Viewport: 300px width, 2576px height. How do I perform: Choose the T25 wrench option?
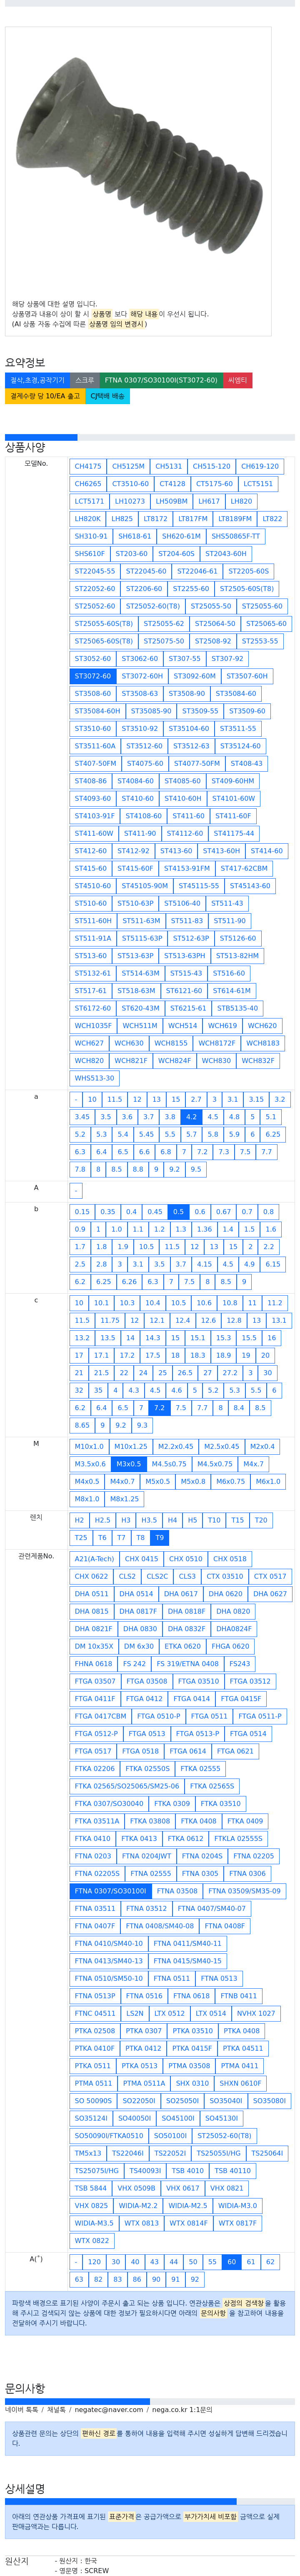(x=81, y=1538)
